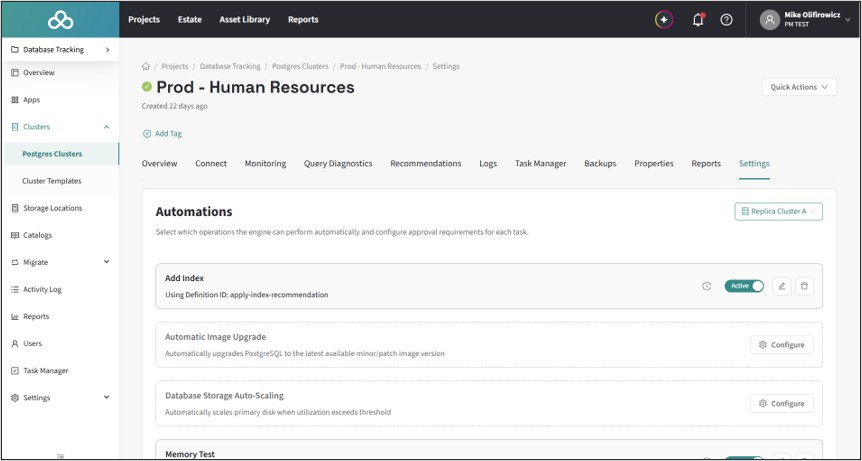862x461 pixels.
Task: Click the Add Index schedule clock icon
Action: pyautogui.click(x=707, y=286)
